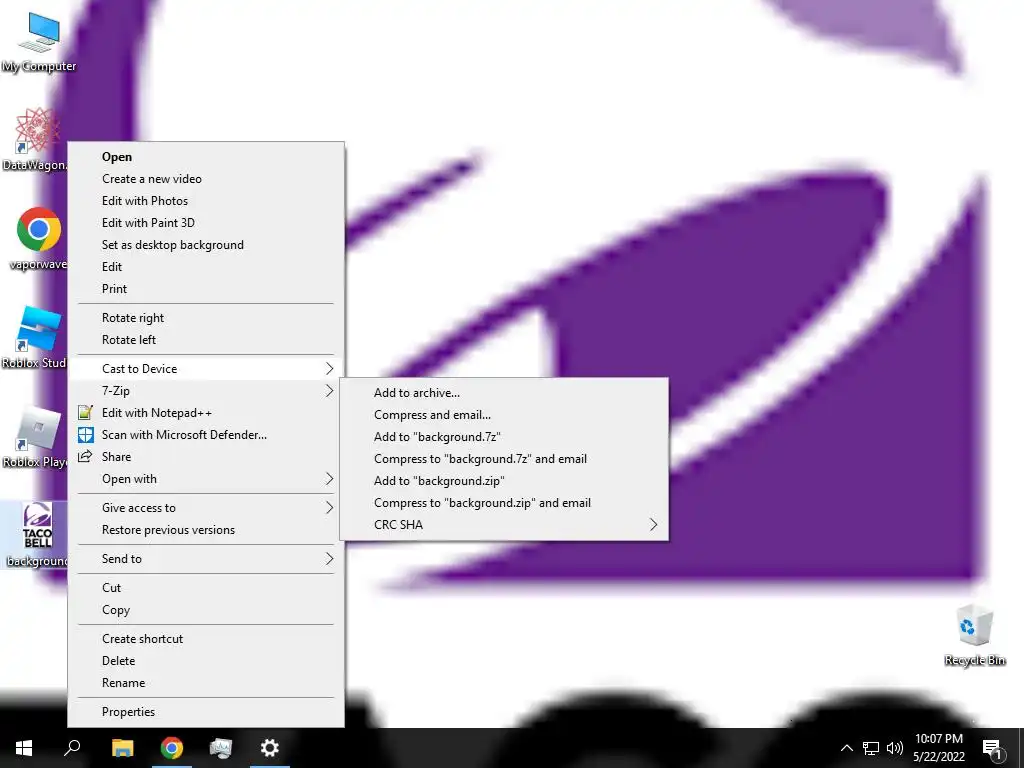Choose Compress to "background.zip" and email
The image size is (1024, 768).
(504, 503)
